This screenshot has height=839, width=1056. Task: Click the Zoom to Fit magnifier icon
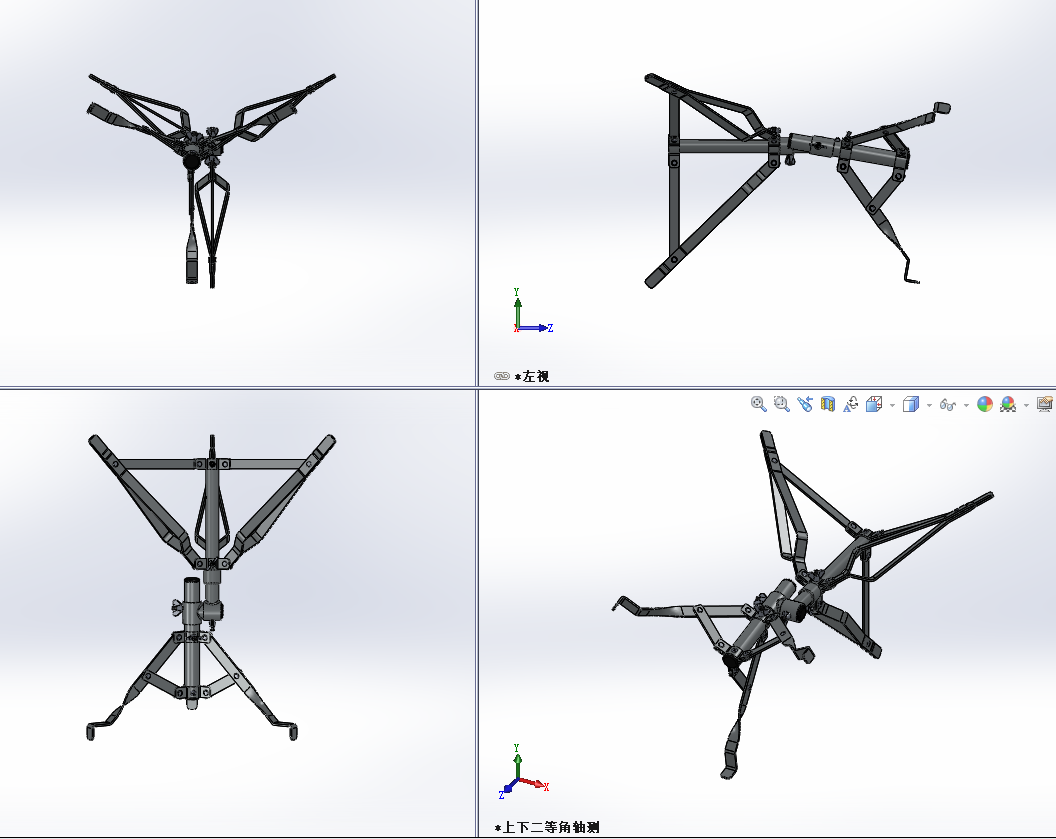click(x=758, y=404)
